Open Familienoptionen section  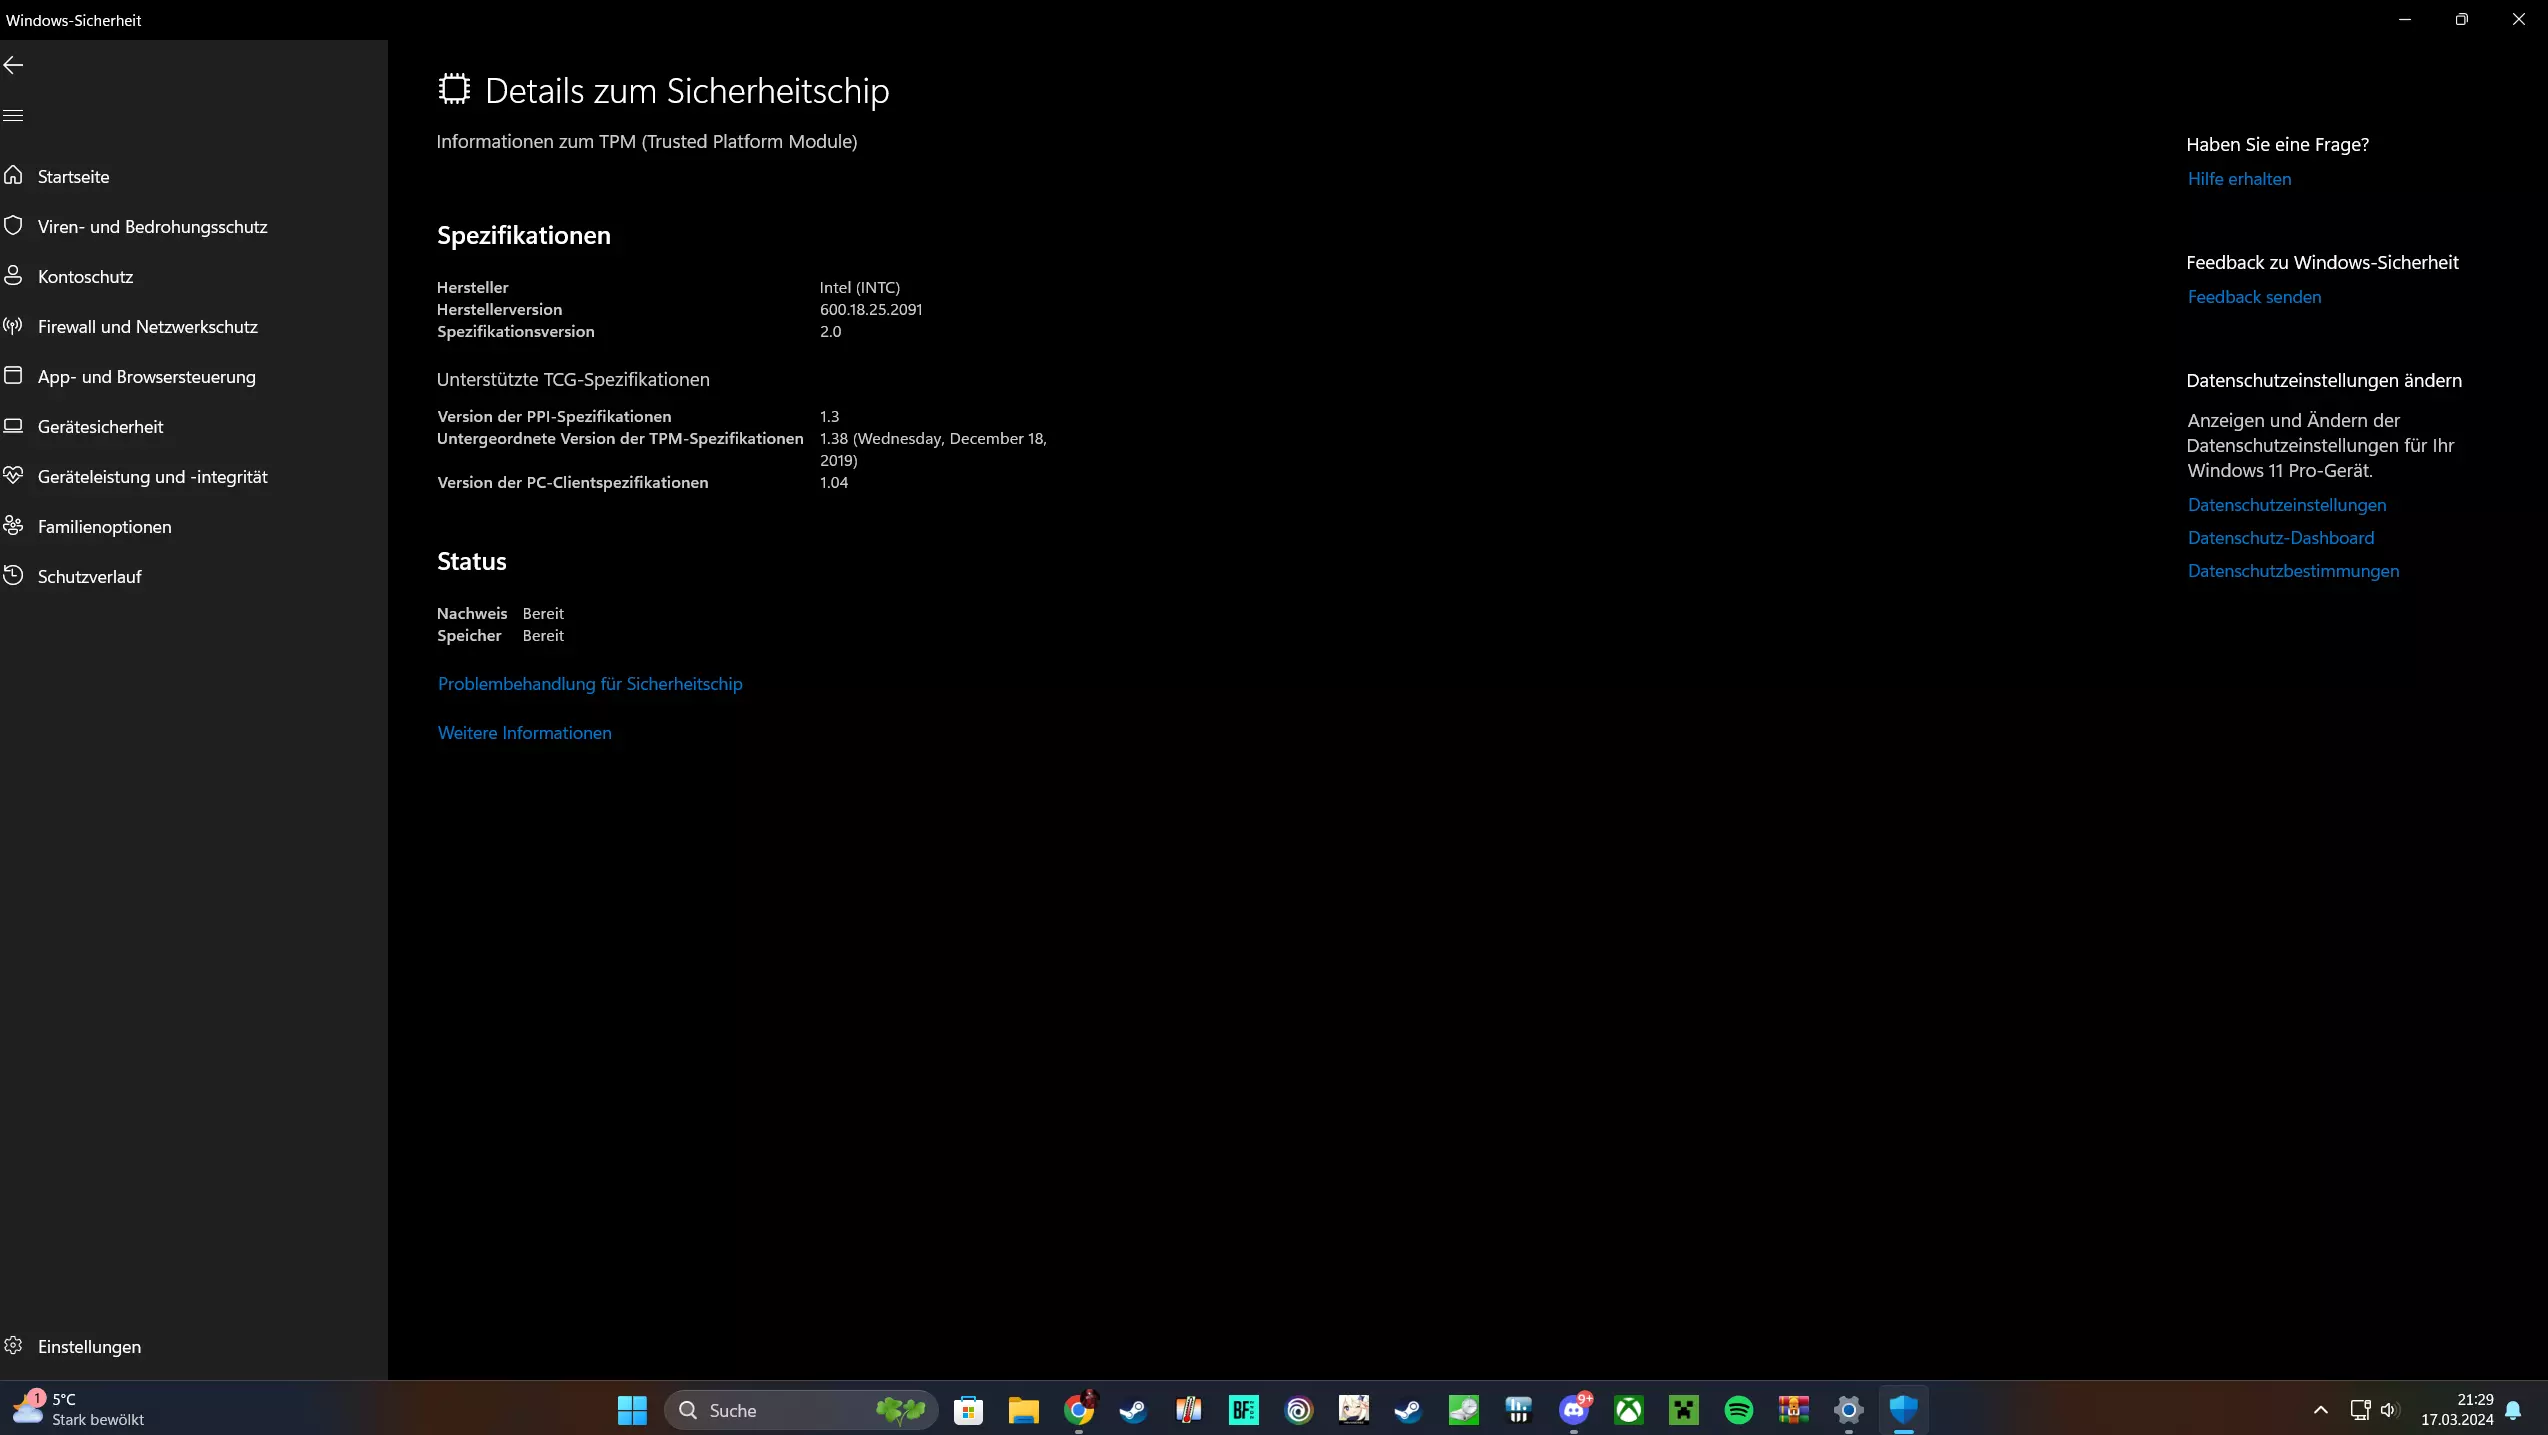(x=104, y=527)
